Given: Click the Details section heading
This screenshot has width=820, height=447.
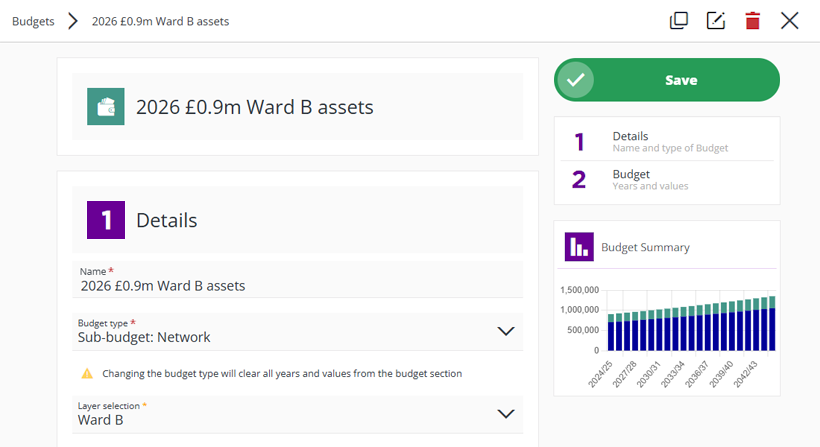Looking at the screenshot, I should pyautogui.click(x=167, y=221).
